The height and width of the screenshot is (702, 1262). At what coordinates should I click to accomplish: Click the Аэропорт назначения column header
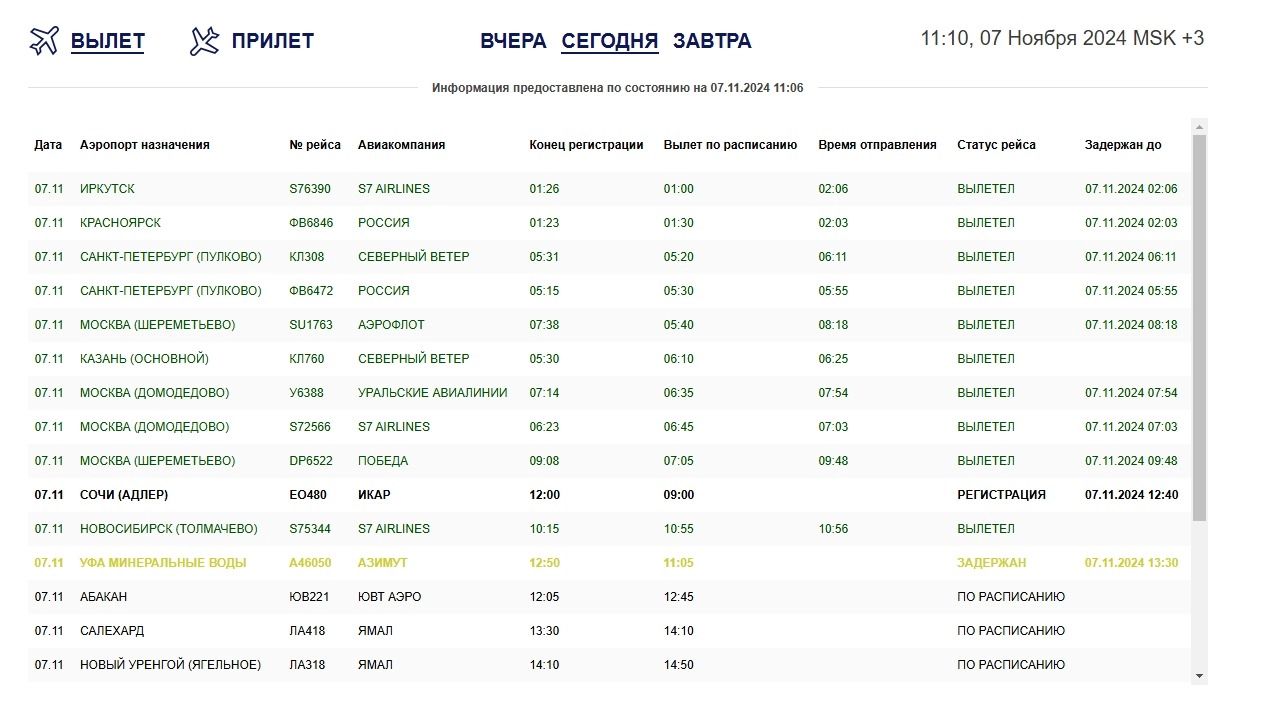pyautogui.click(x=145, y=145)
